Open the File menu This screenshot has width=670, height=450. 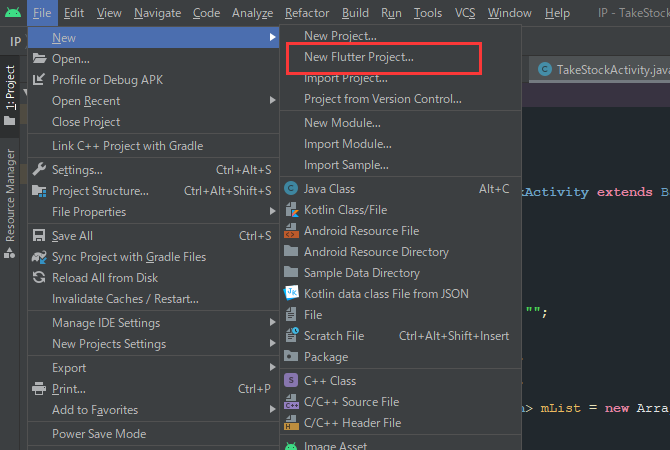pos(42,13)
